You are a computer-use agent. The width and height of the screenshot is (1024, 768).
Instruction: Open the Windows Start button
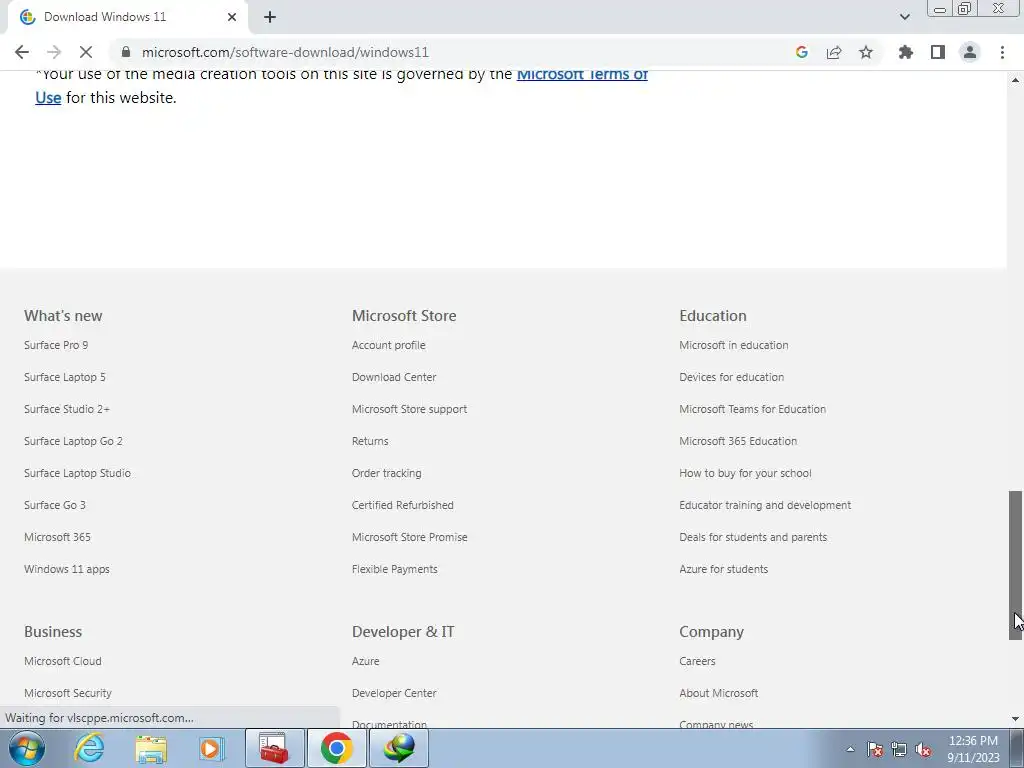point(27,748)
